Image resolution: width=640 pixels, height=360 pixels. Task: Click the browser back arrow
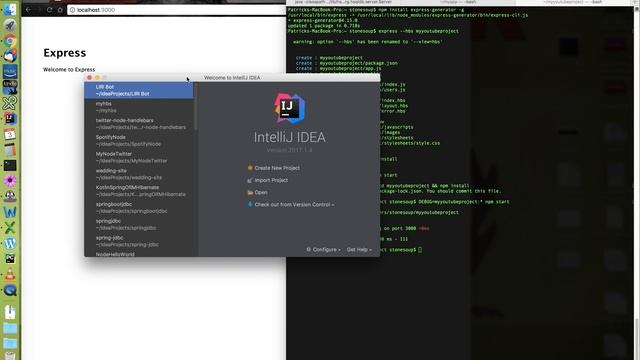click(28, 10)
